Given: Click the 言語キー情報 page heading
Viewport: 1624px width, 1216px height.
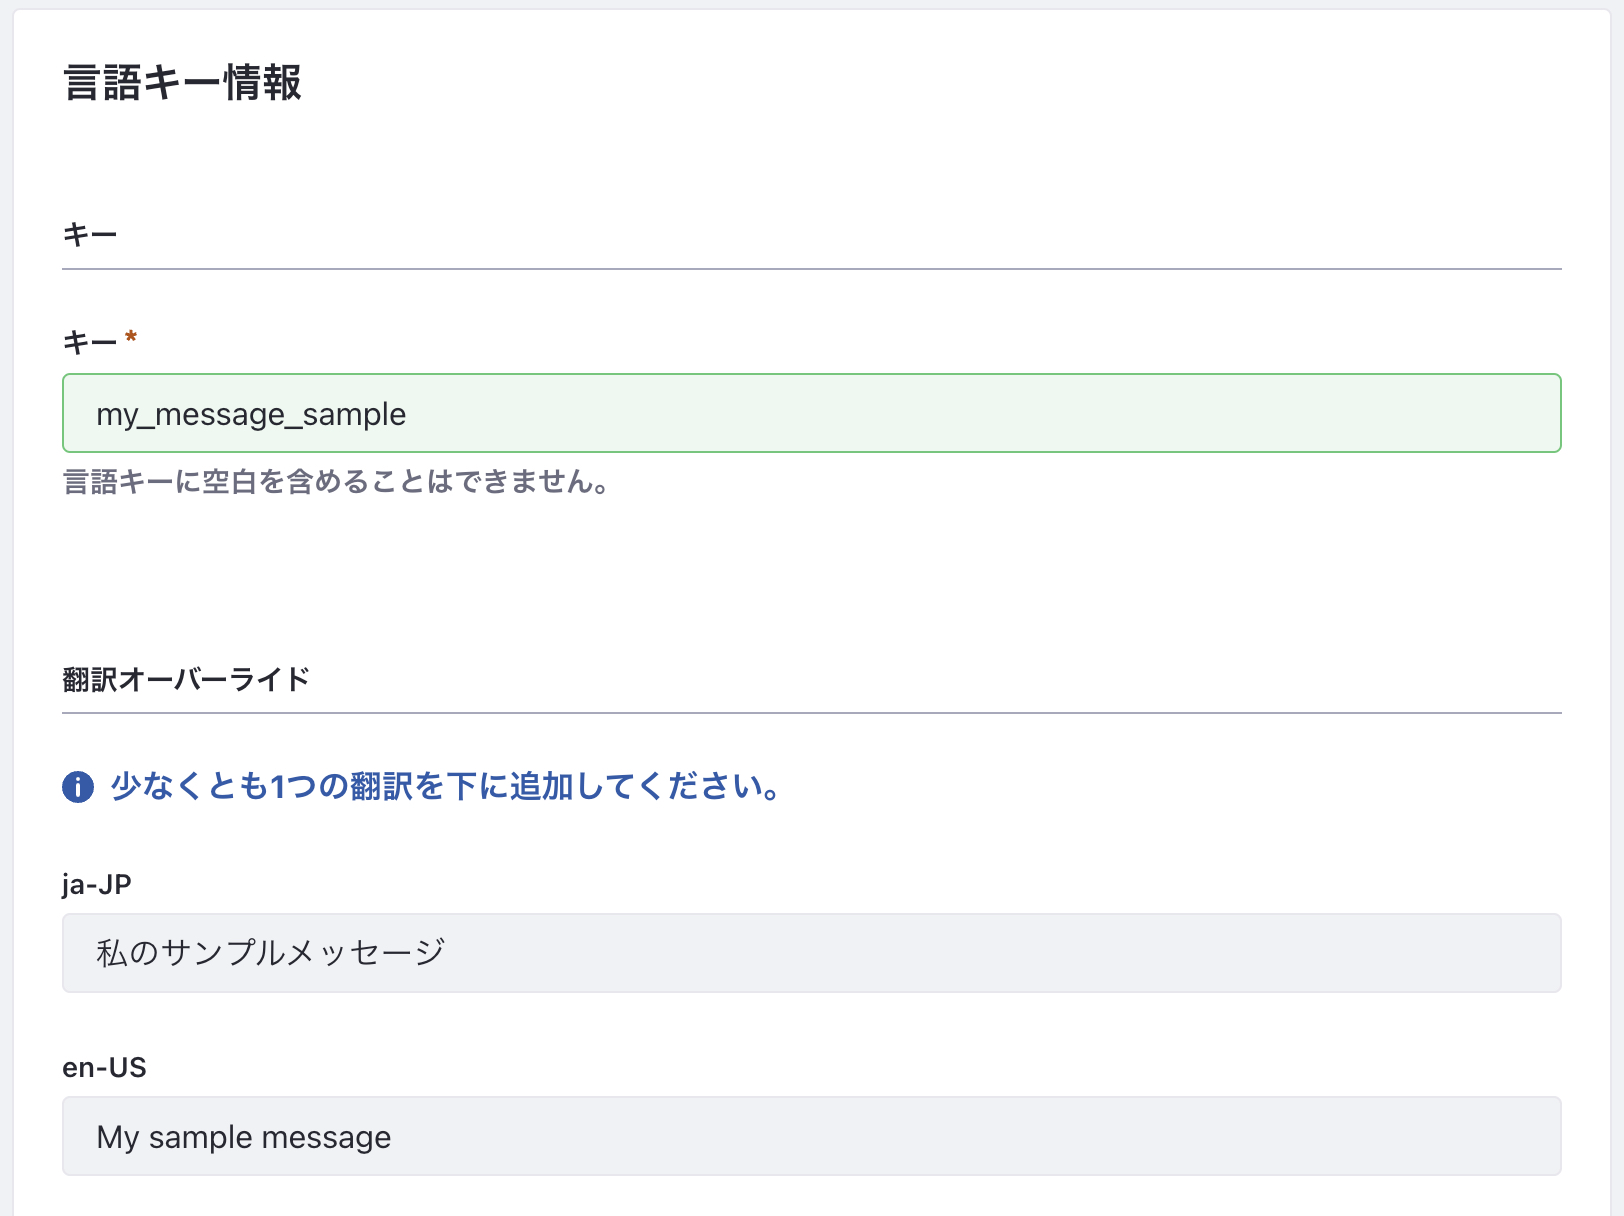Looking at the screenshot, I should (x=182, y=83).
